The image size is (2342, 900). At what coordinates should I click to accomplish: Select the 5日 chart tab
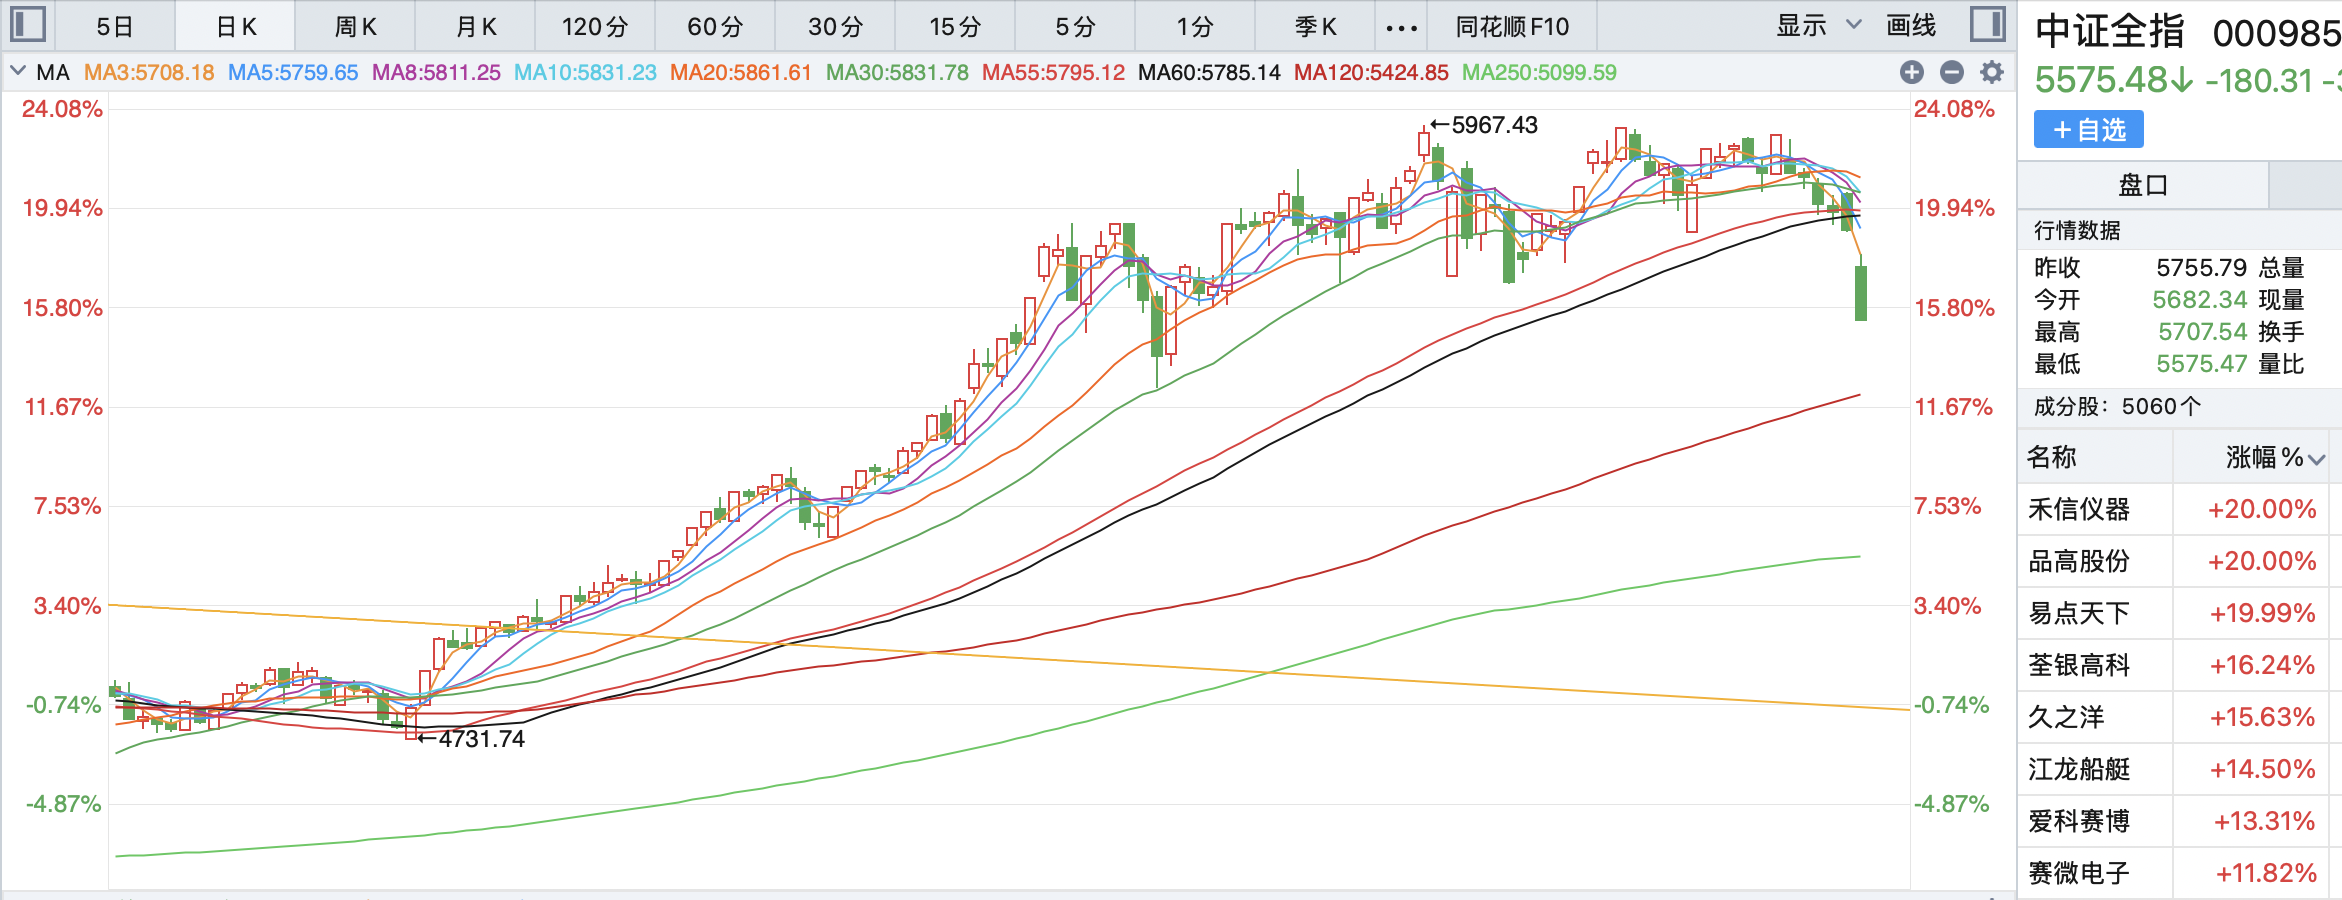[x=115, y=27]
